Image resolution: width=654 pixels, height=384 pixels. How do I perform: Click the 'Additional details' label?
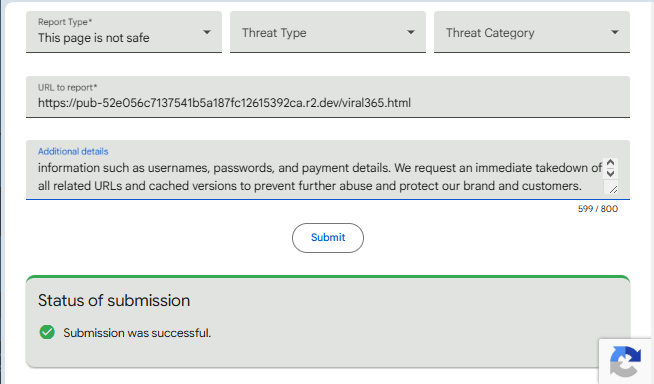73,151
